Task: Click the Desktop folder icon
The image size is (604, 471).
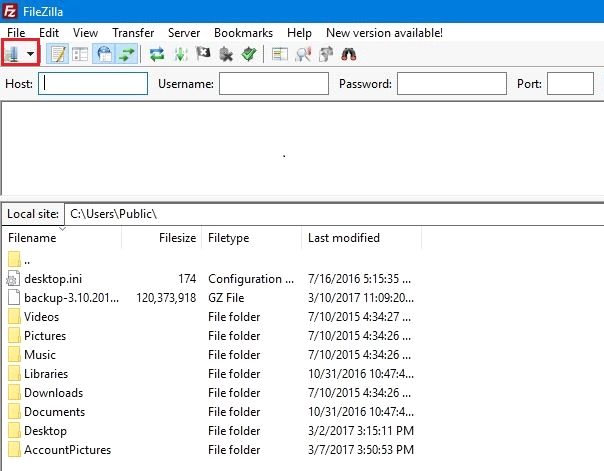Action: tap(14, 431)
